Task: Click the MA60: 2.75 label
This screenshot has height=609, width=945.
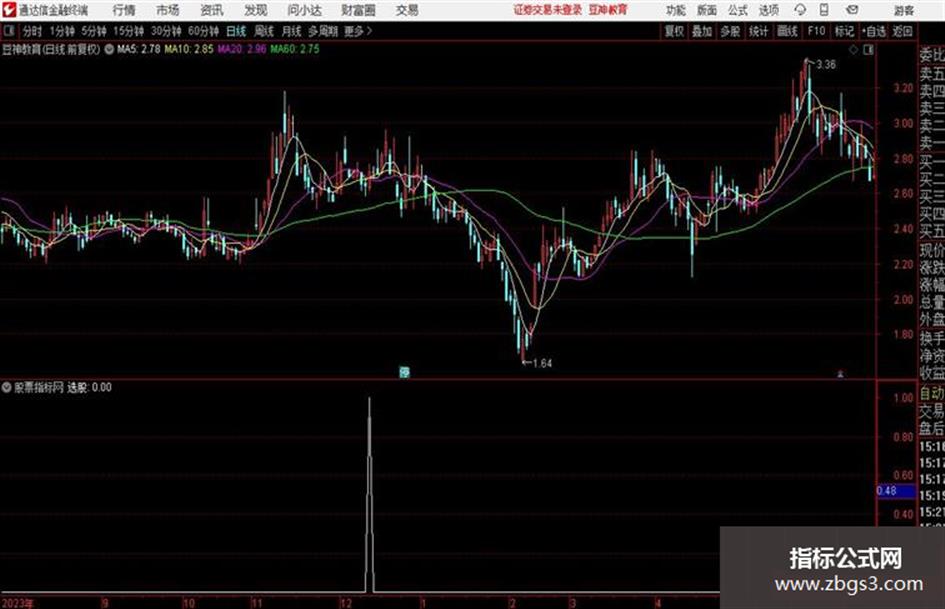Action: point(295,49)
